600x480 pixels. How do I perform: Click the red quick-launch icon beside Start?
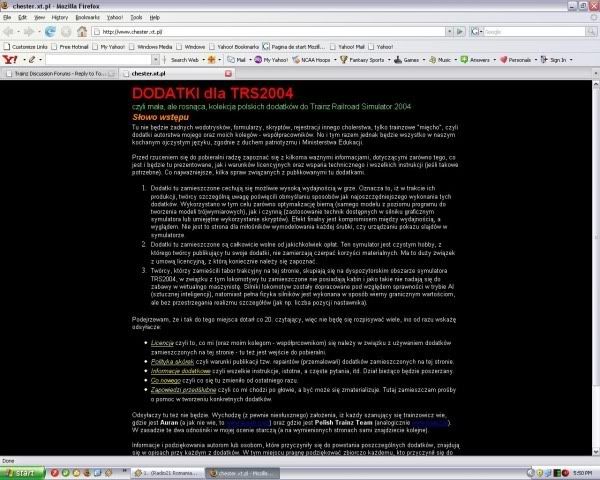tap(55, 473)
